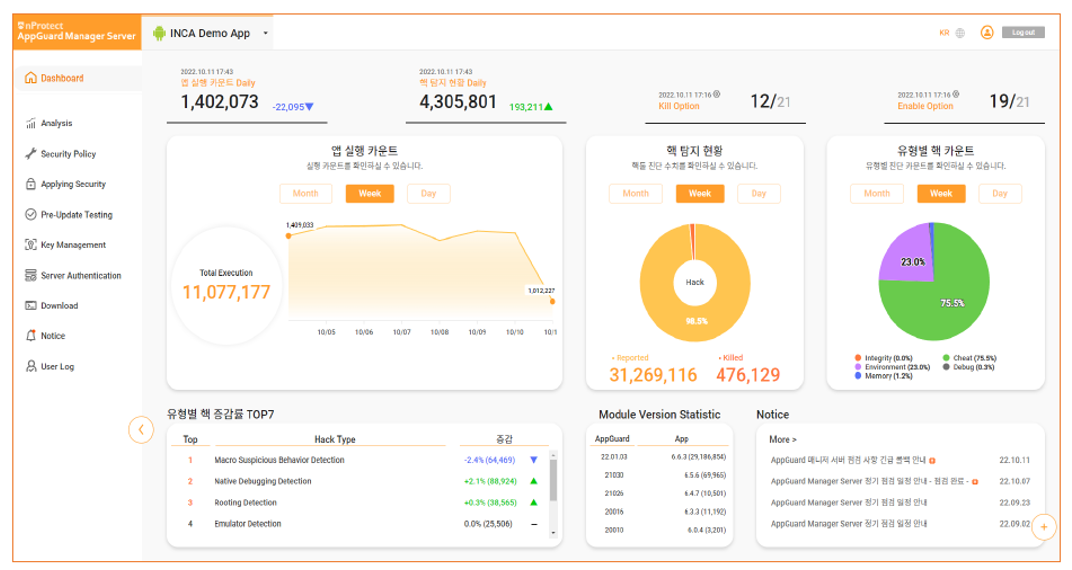Open the INCA Demo App dropdown
Viewport: 1072px width, 570px height.
pos(266,33)
